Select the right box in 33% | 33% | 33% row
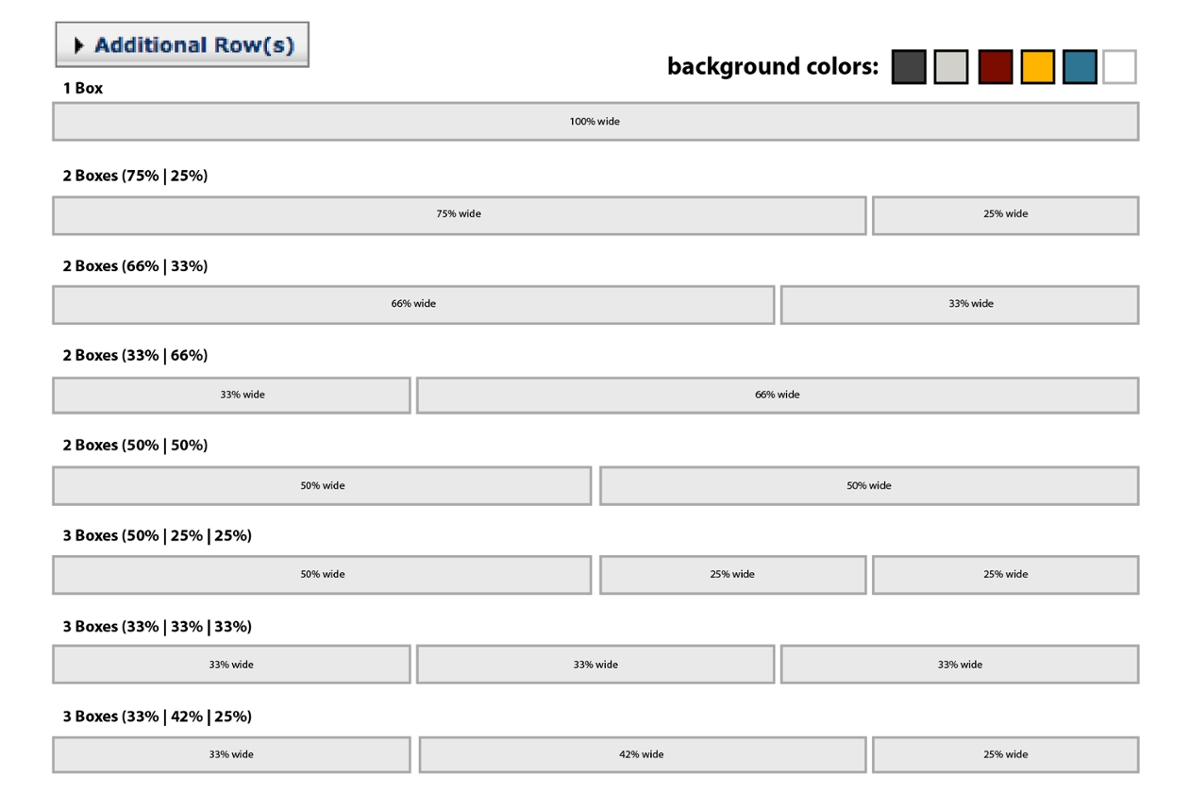The height and width of the screenshot is (793, 1189). (x=960, y=664)
